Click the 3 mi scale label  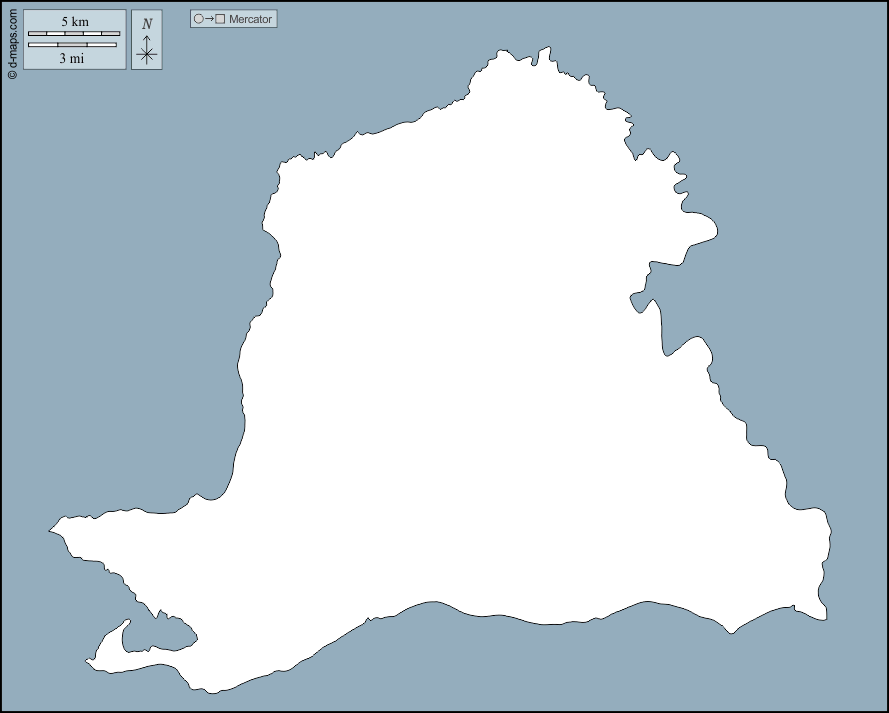point(72,58)
